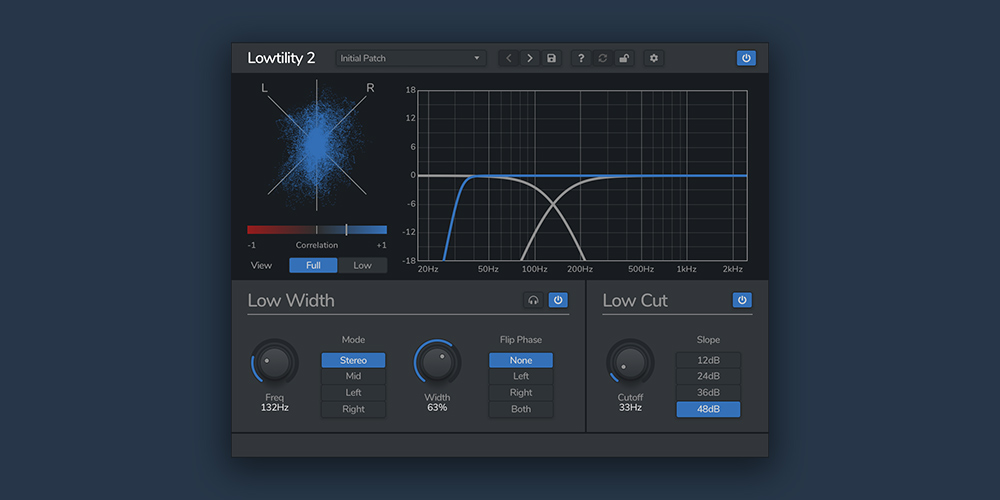Toggle the main plugin power button

pyautogui.click(x=746, y=58)
